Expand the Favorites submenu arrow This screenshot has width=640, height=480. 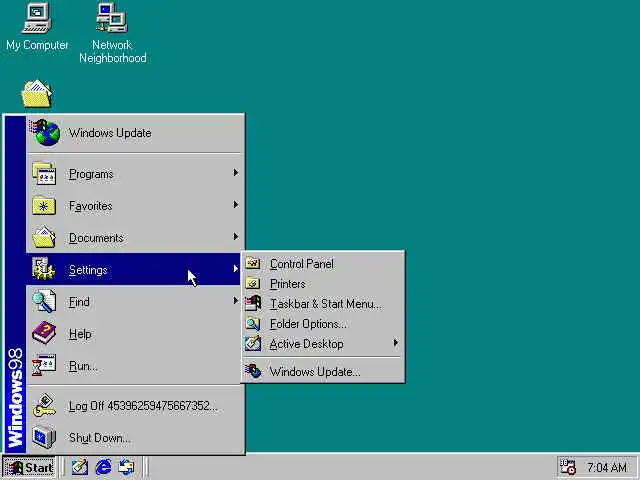point(236,204)
